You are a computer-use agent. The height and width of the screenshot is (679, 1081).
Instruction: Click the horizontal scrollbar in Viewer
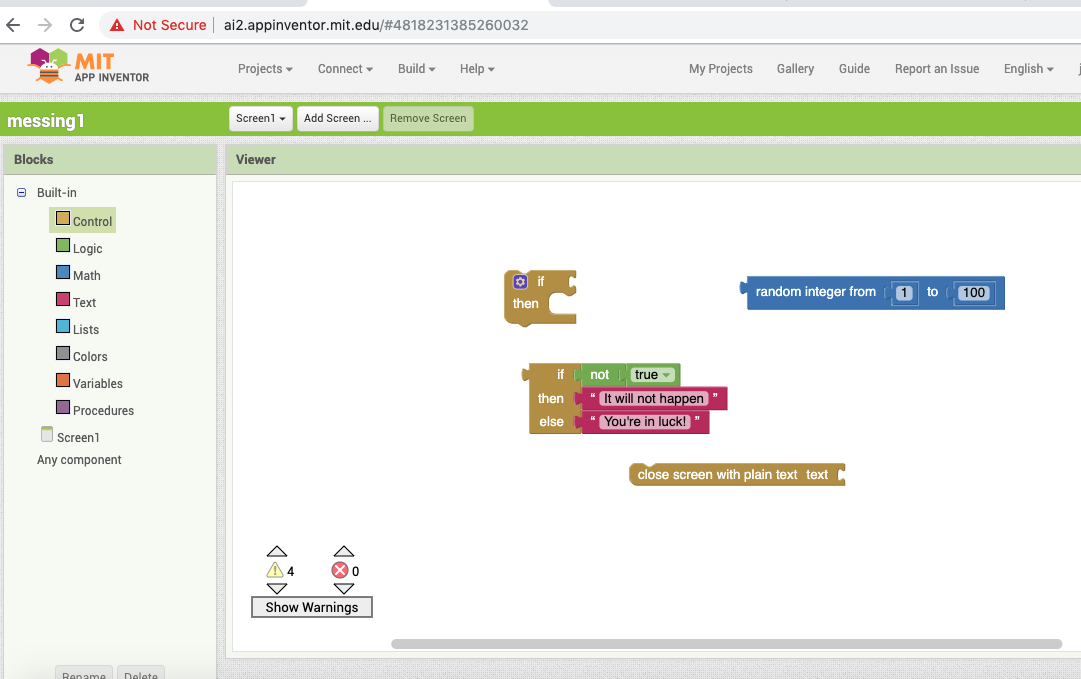point(726,644)
